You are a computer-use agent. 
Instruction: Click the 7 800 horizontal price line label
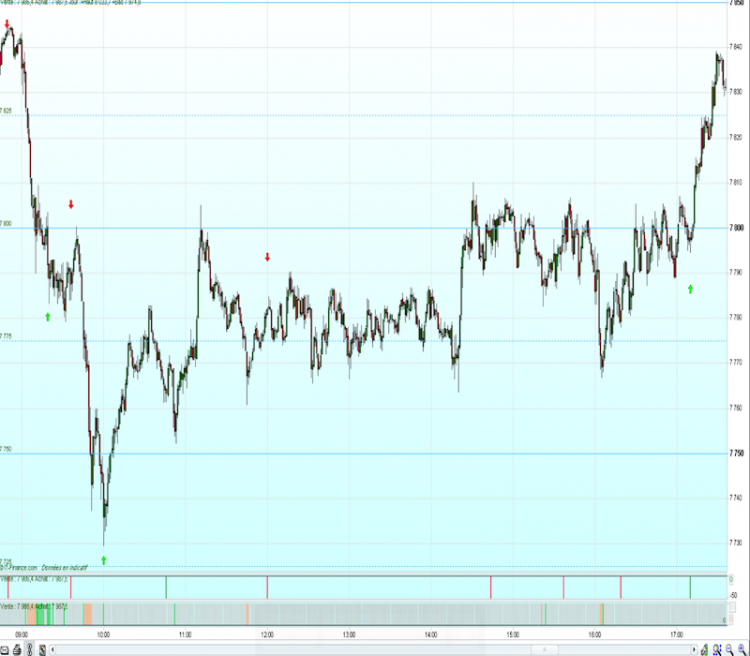(x=5, y=223)
